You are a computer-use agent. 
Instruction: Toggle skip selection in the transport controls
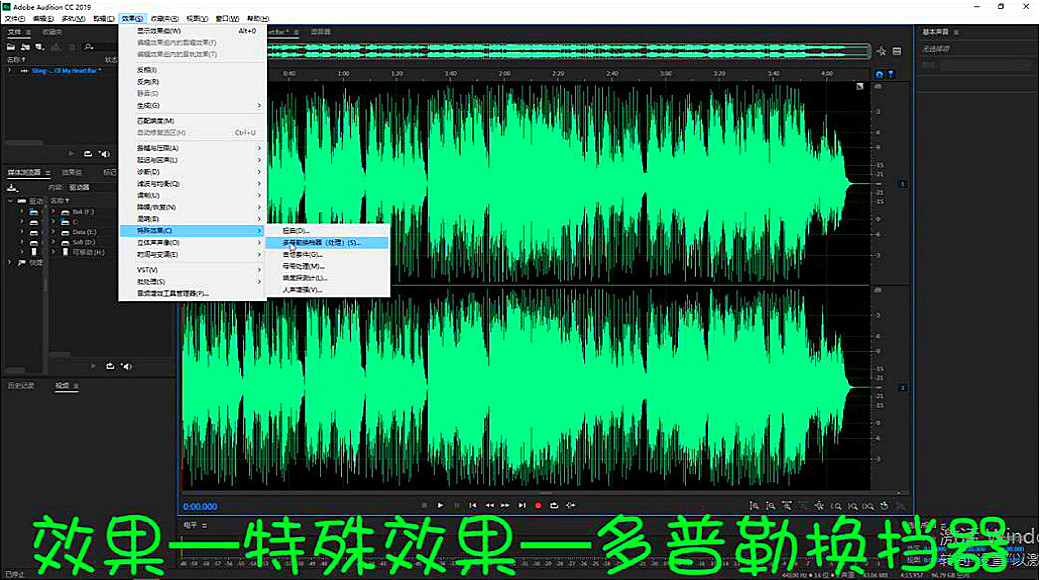click(571, 506)
